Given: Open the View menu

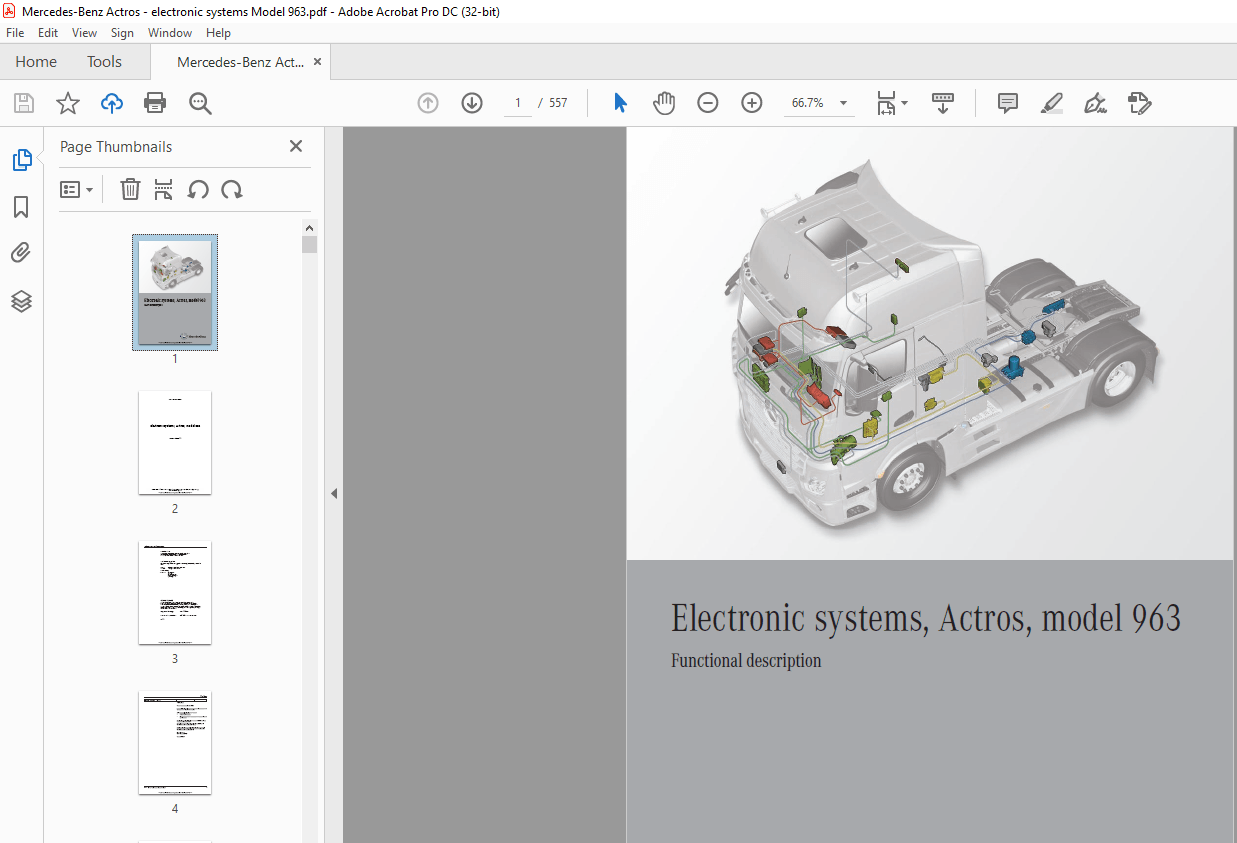Looking at the screenshot, I should click(84, 32).
